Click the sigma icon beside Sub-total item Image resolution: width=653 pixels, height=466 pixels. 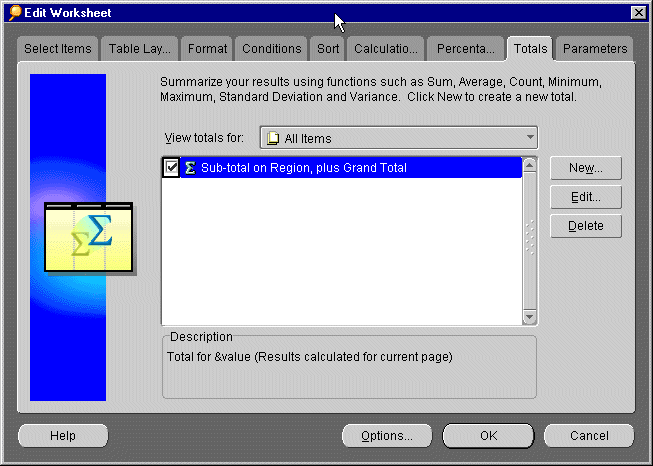190,168
